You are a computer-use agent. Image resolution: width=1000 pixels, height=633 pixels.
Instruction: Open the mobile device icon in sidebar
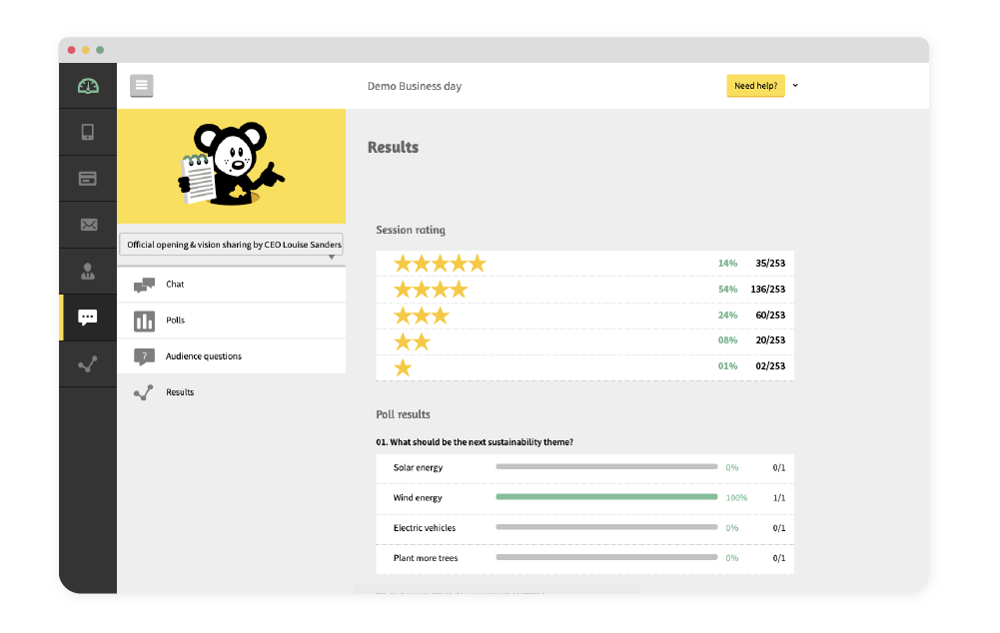(x=88, y=132)
